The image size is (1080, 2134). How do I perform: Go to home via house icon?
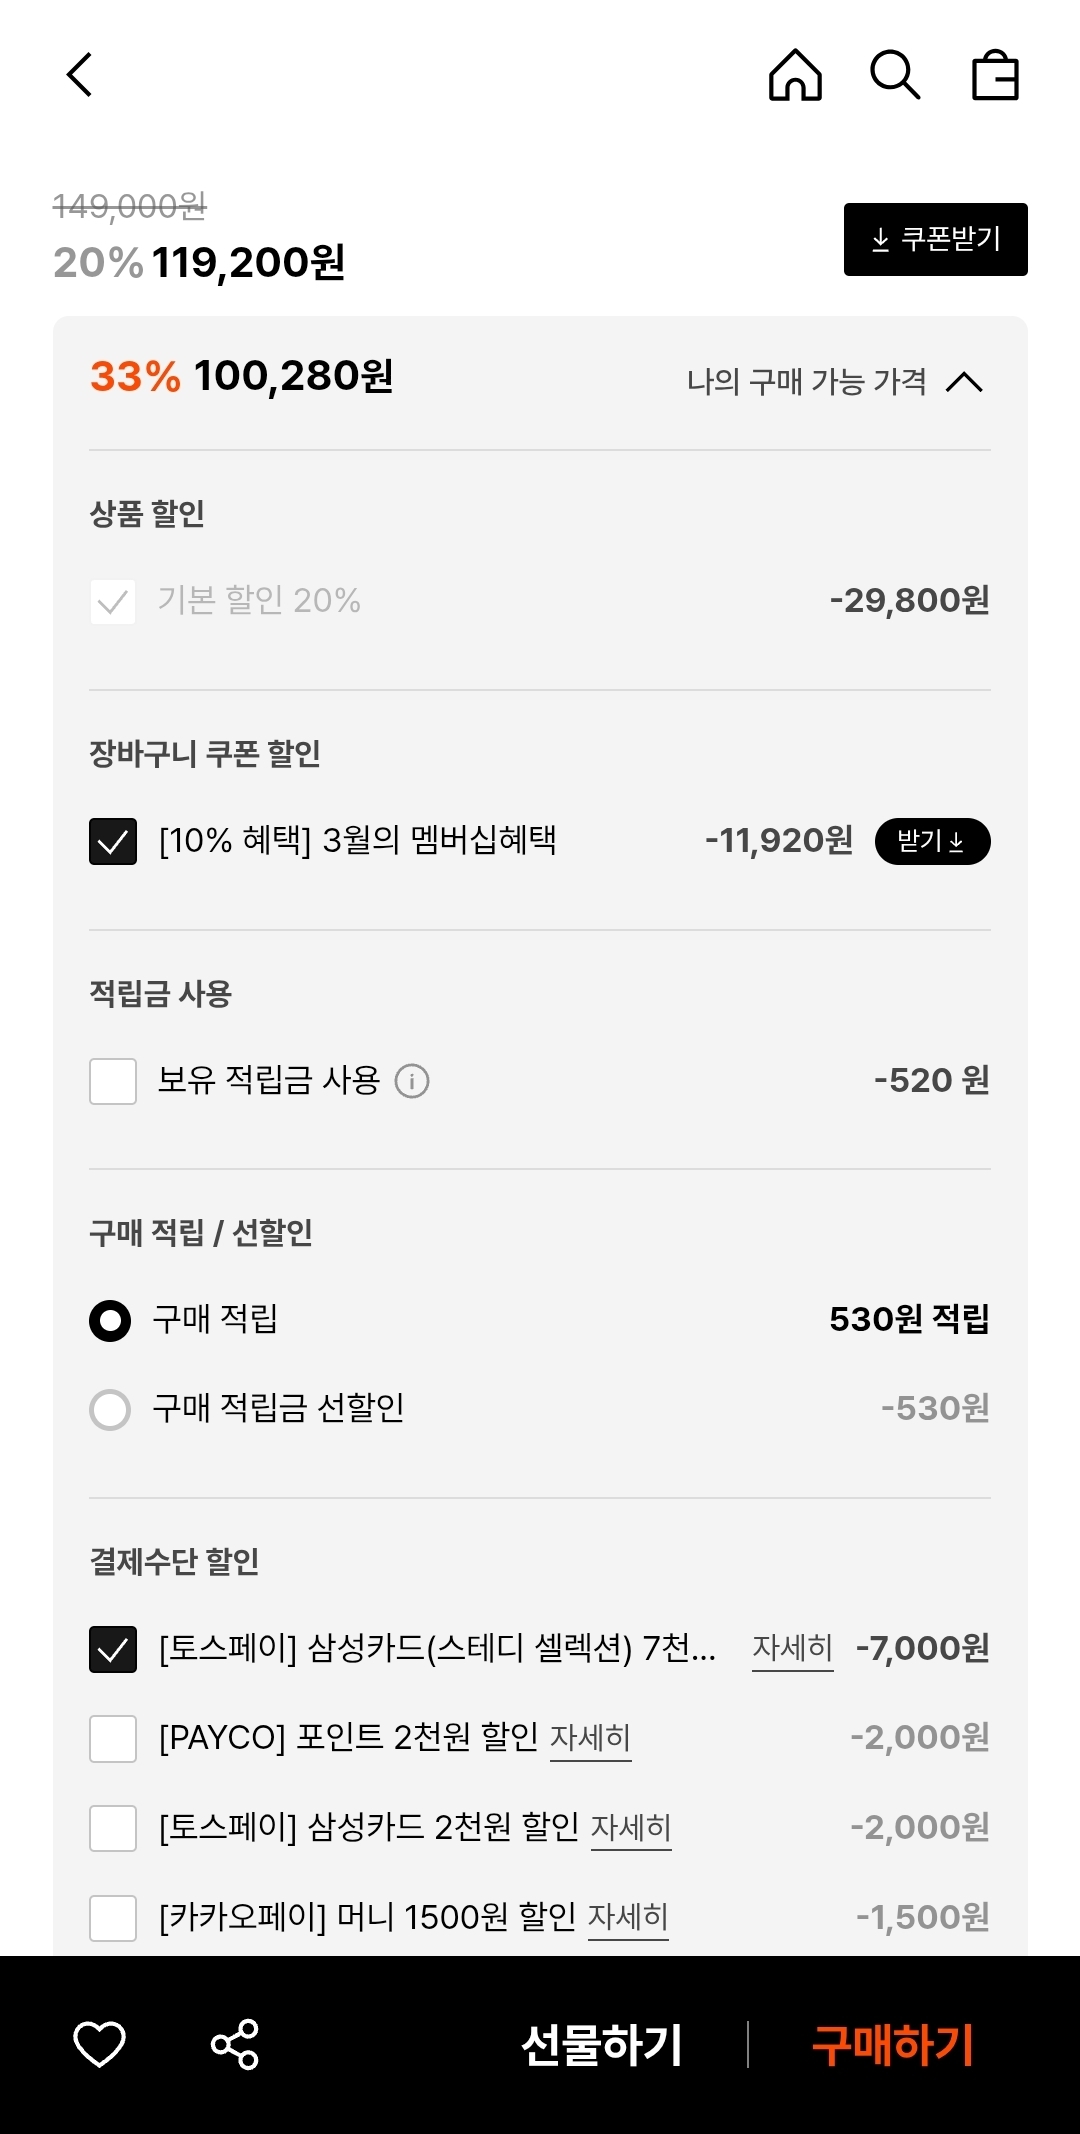coord(795,75)
